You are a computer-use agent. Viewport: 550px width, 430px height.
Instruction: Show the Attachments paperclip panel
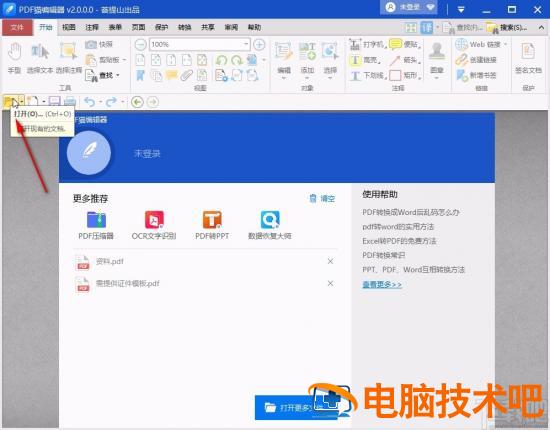[x=187, y=75]
